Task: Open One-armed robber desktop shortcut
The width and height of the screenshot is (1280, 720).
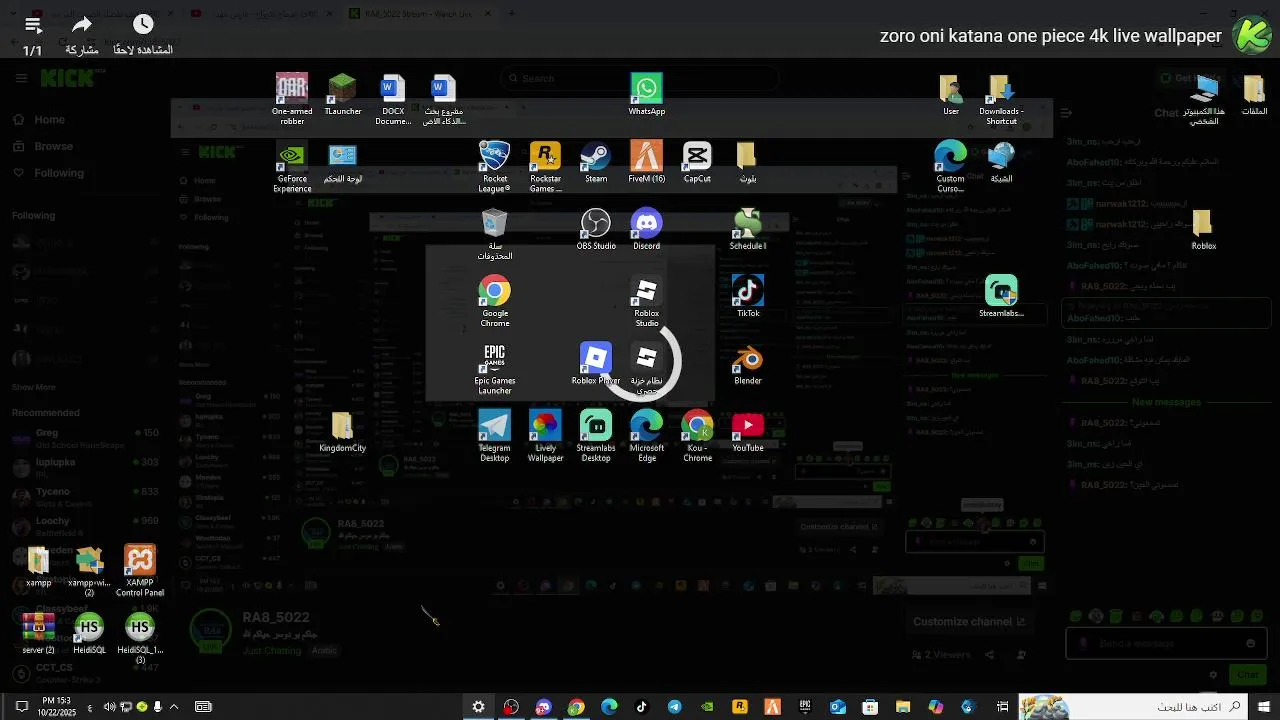Action: (x=292, y=99)
